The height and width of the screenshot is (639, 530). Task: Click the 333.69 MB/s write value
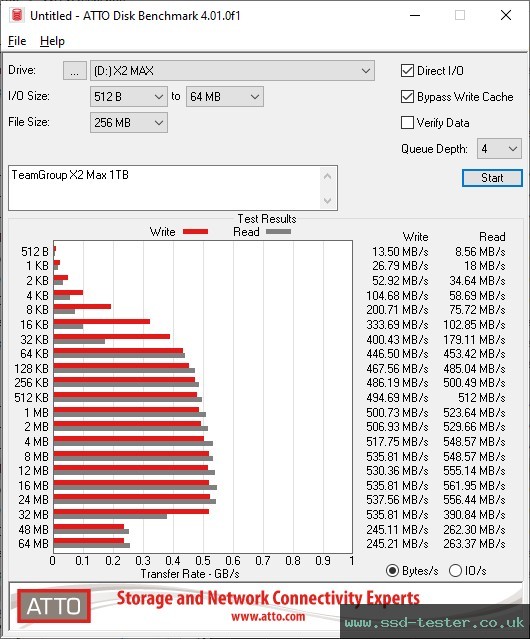point(397,325)
